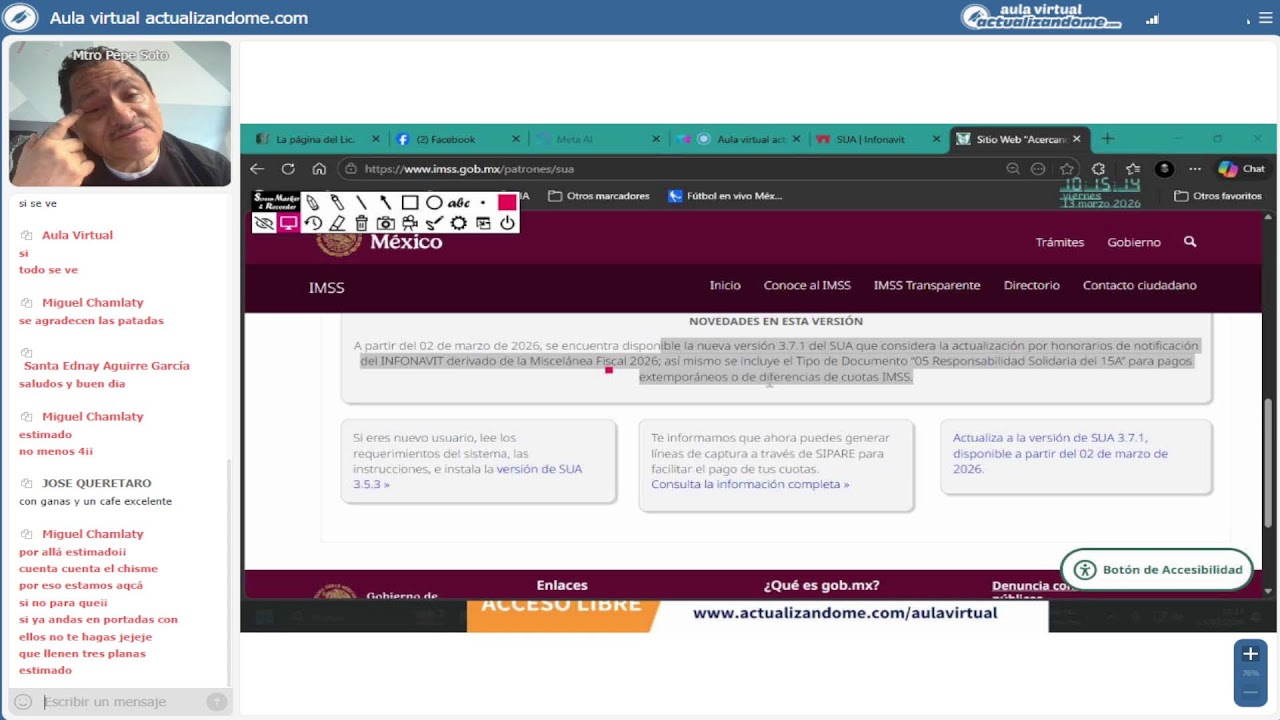Exit Screen Marker with power icon
Image resolution: width=1280 pixels, height=720 pixels.
(507, 223)
